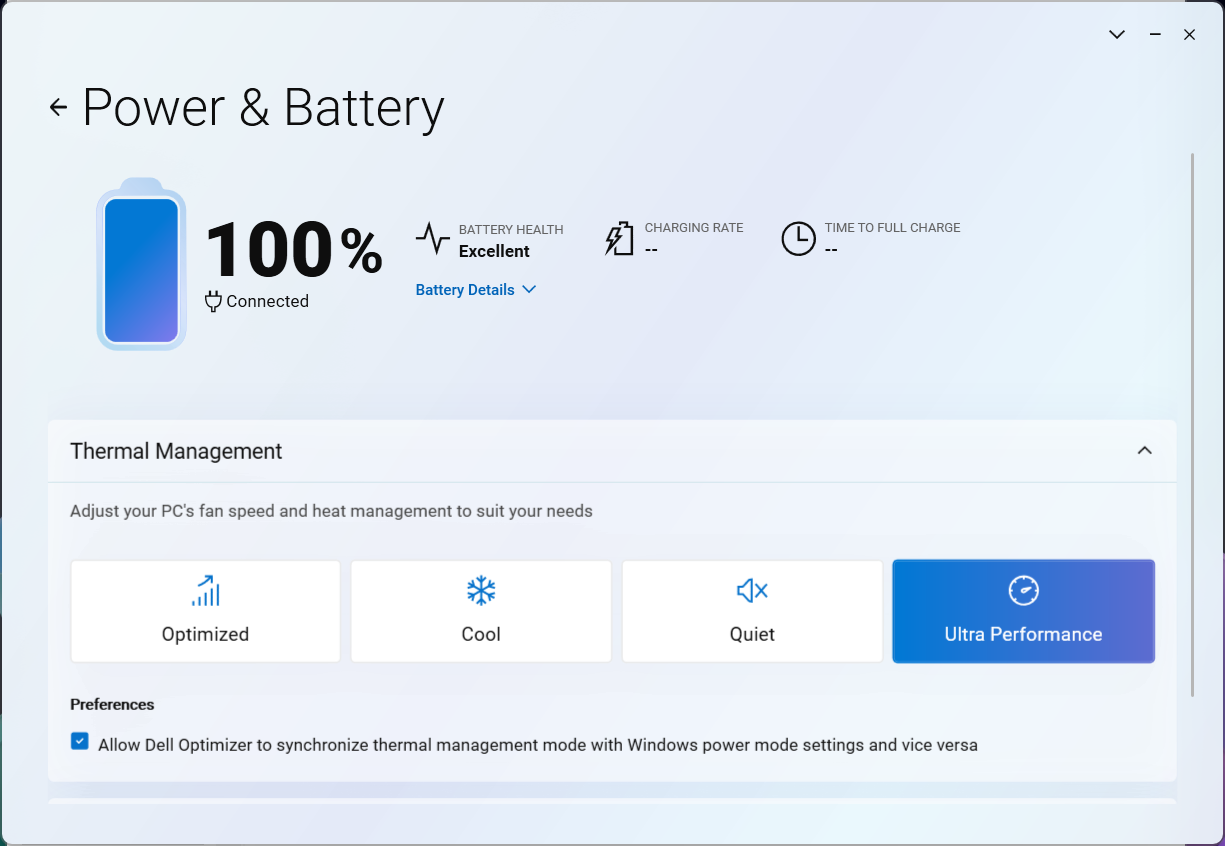
Task: Click the plug Connected icon
Action: pos(213,301)
